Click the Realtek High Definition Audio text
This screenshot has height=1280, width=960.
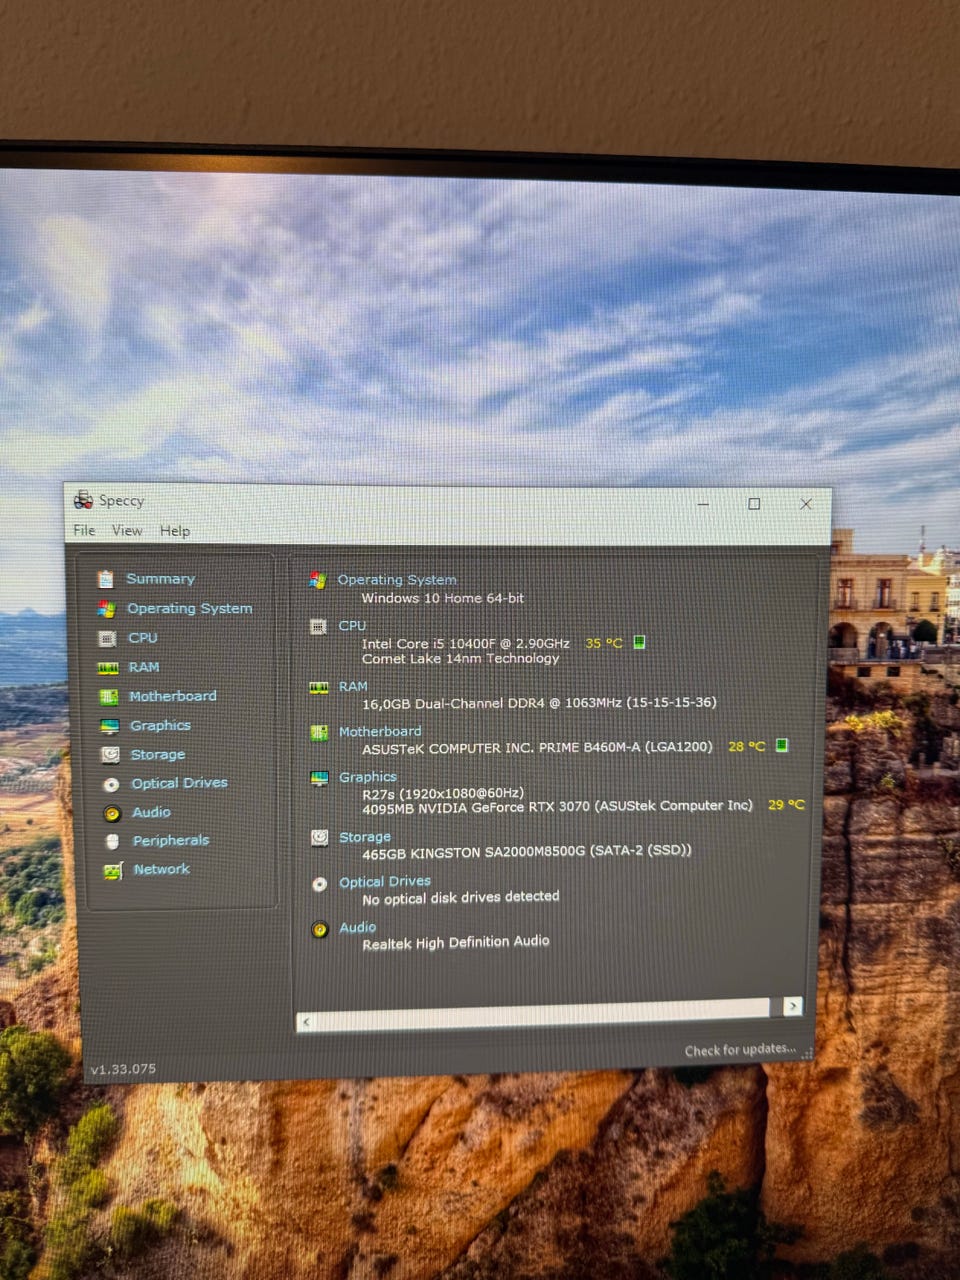point(455,942)
